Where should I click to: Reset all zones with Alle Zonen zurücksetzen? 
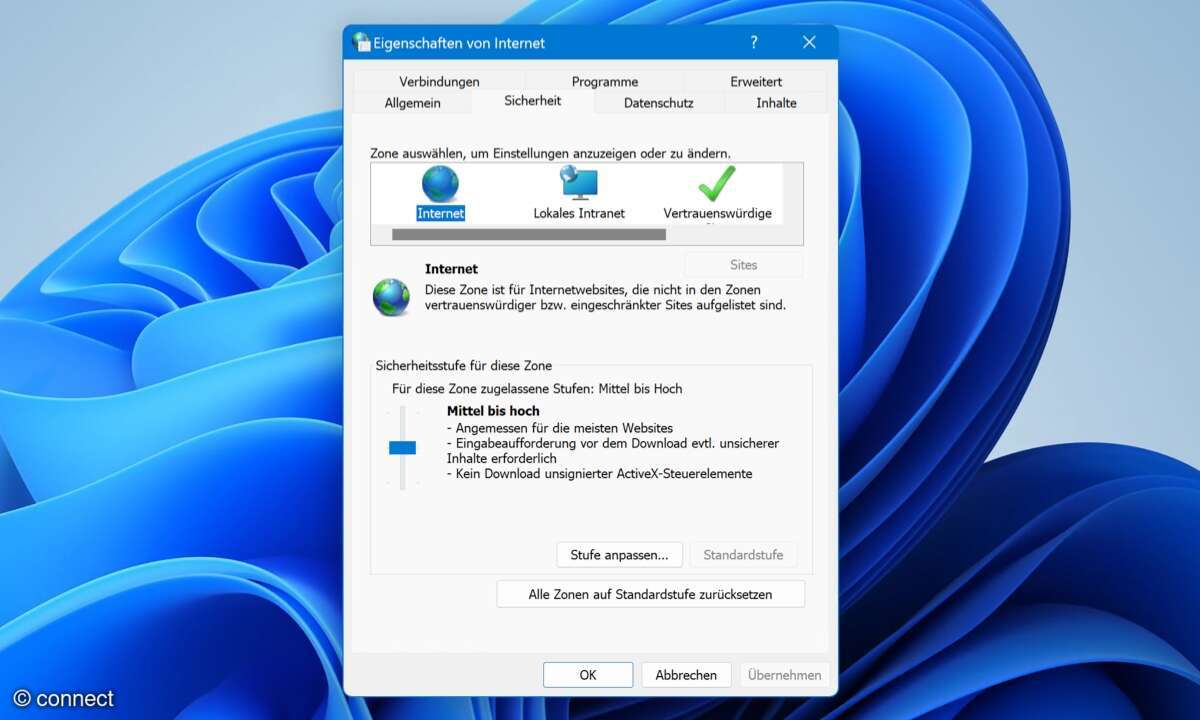pos(650,594)
